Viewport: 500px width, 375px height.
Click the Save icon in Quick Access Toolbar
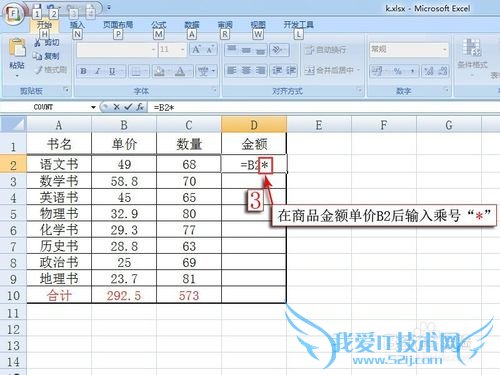coord(37,7)
